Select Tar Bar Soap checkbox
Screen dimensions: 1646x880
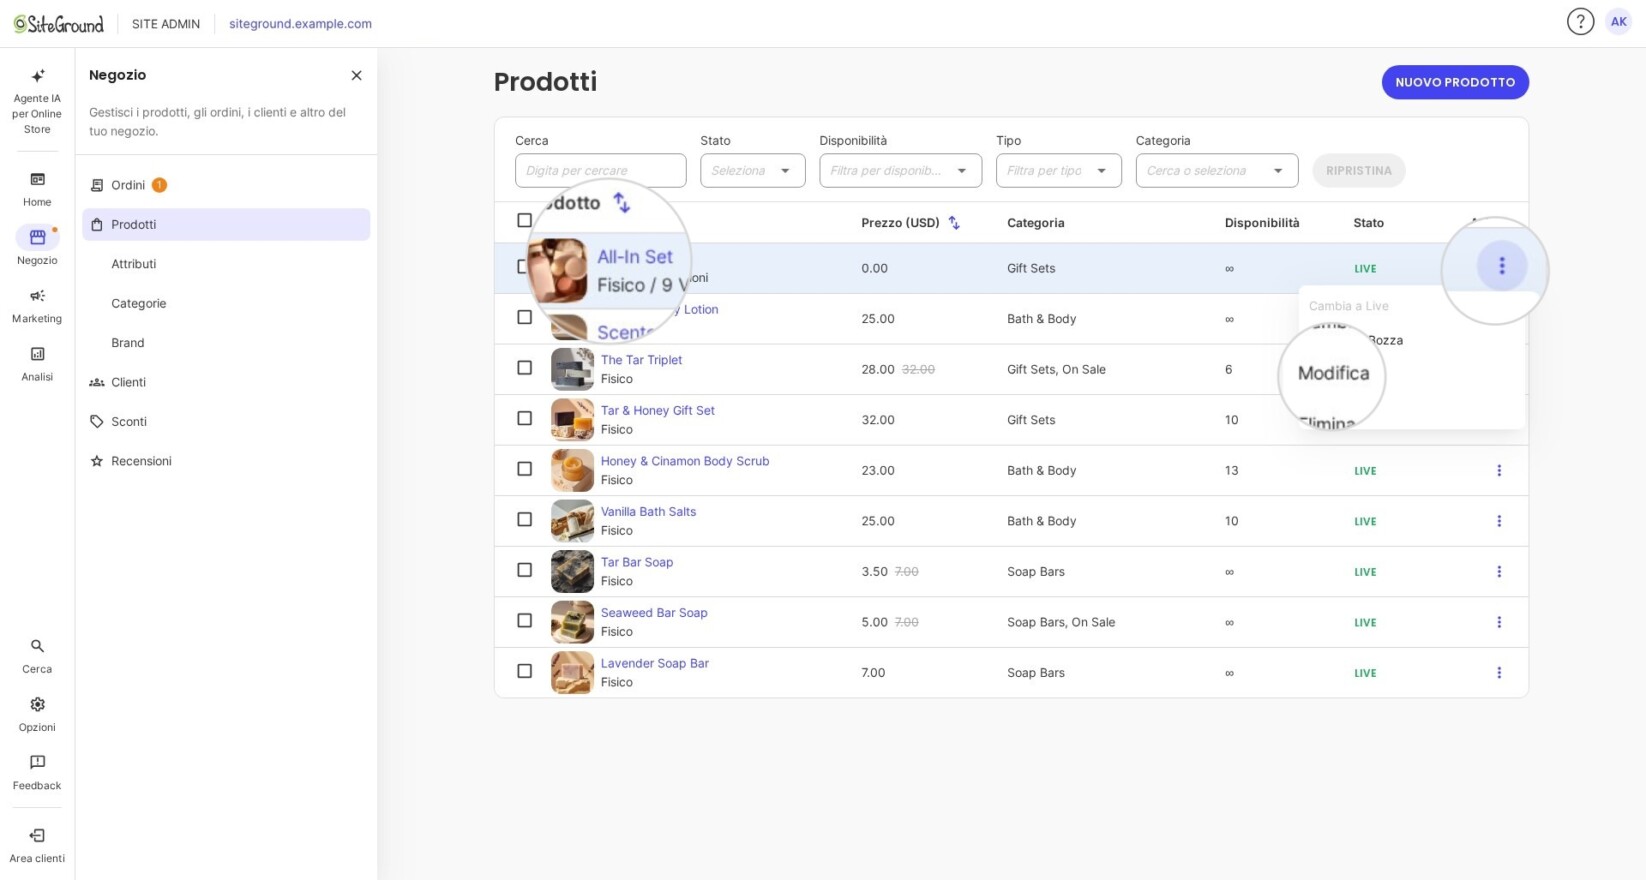(x=524, y=570)
